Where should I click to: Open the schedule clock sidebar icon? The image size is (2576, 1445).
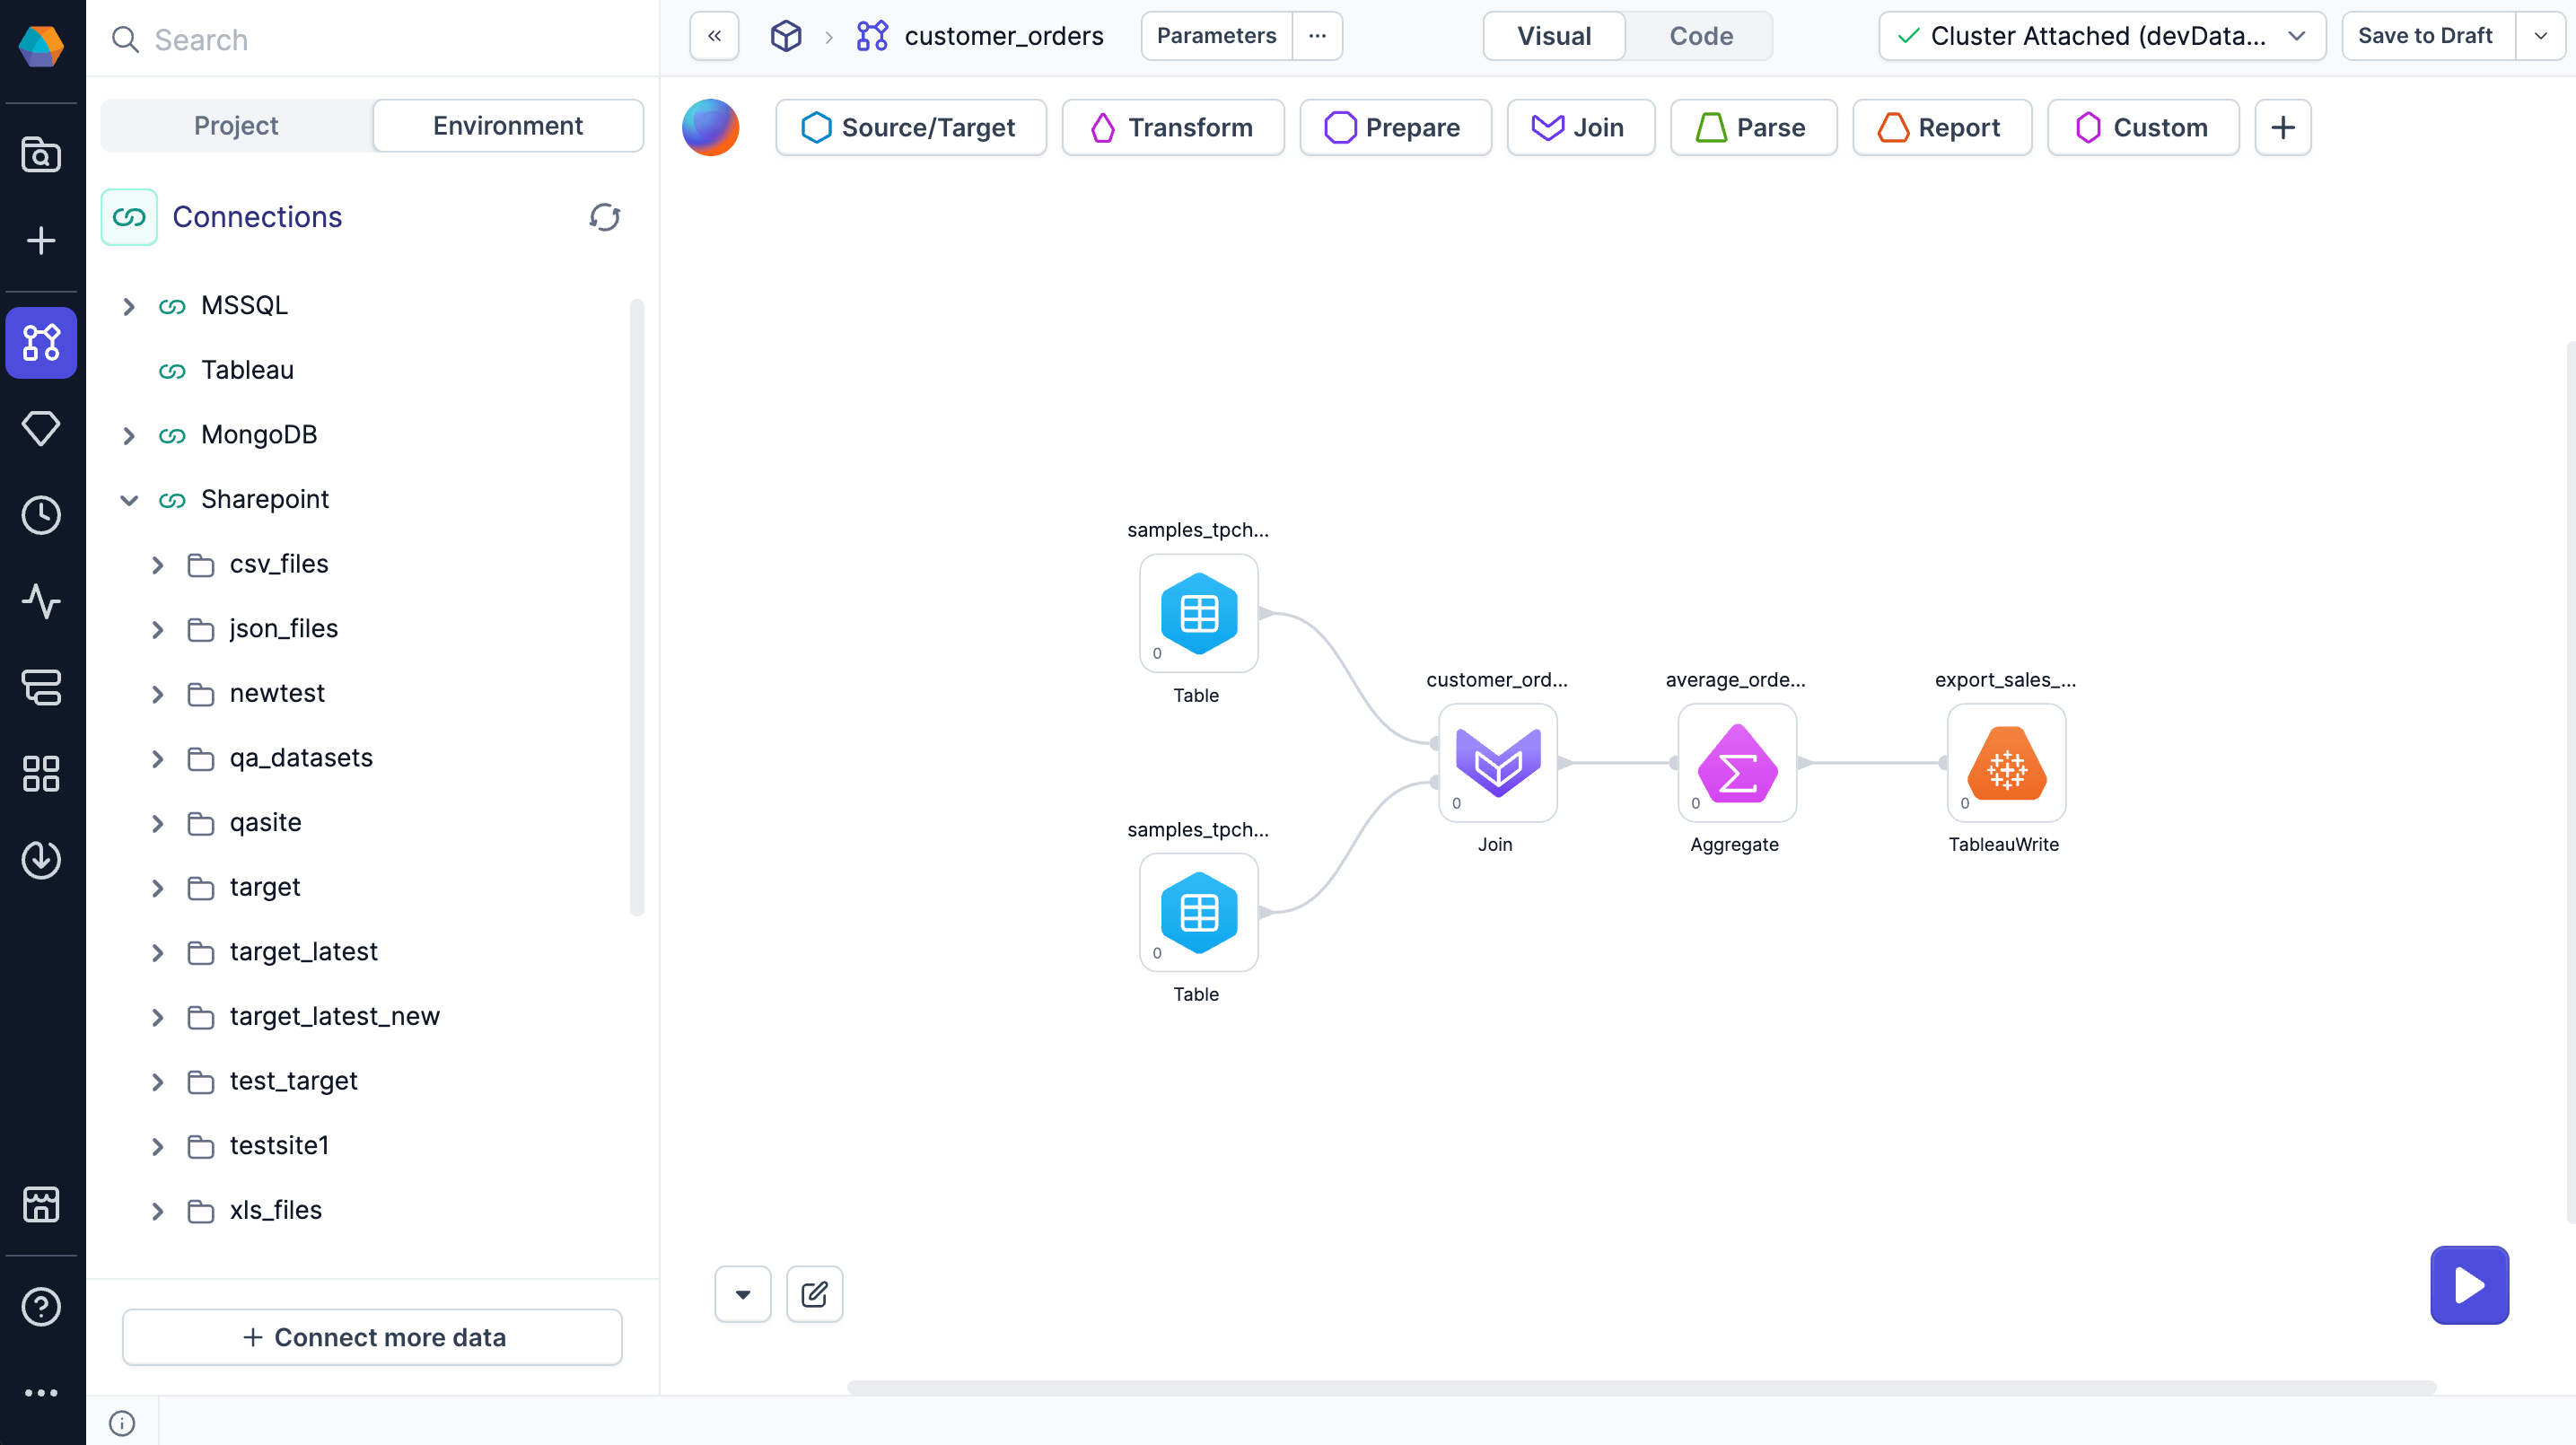(41, 515)
